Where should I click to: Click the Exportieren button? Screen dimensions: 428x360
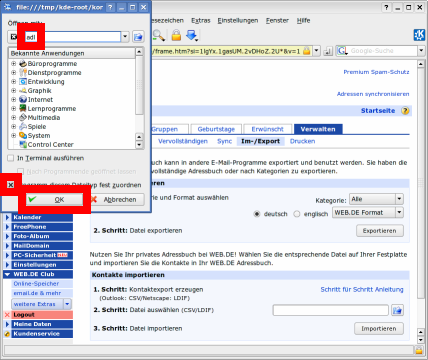pos(380,231)
